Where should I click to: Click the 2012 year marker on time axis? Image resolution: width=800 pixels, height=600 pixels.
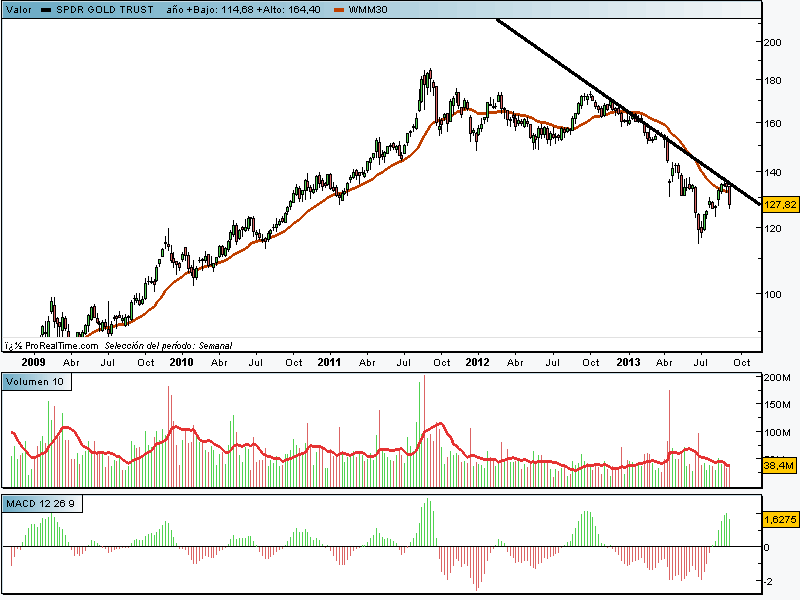pyautogui.click(x=477, y=362)
